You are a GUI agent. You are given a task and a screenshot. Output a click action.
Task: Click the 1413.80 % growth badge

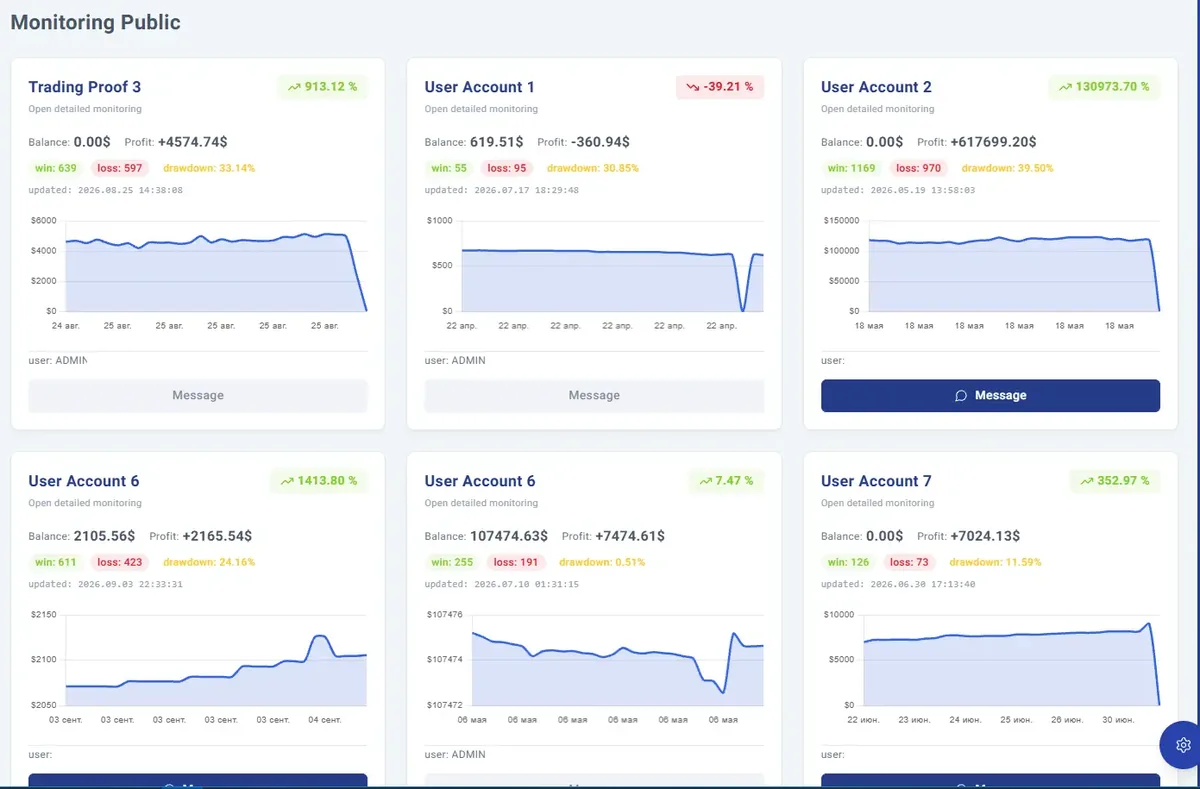(x=319, y=481)
